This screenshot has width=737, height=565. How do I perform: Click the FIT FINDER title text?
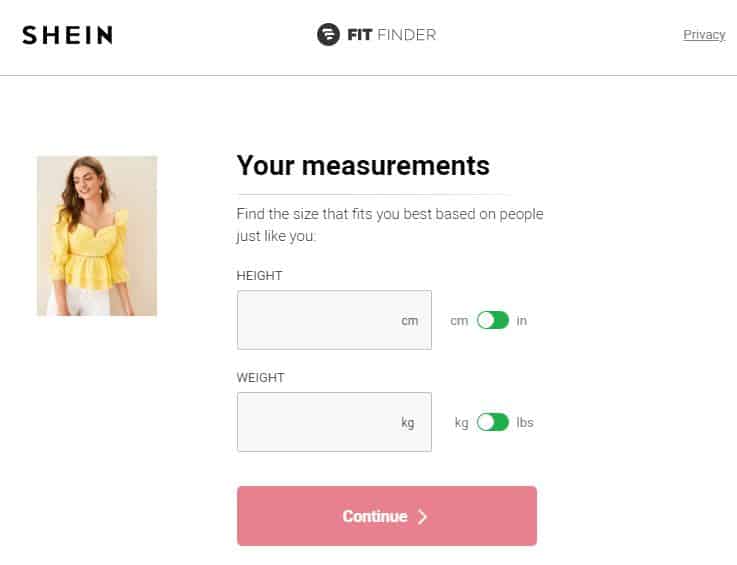(392, 34)
